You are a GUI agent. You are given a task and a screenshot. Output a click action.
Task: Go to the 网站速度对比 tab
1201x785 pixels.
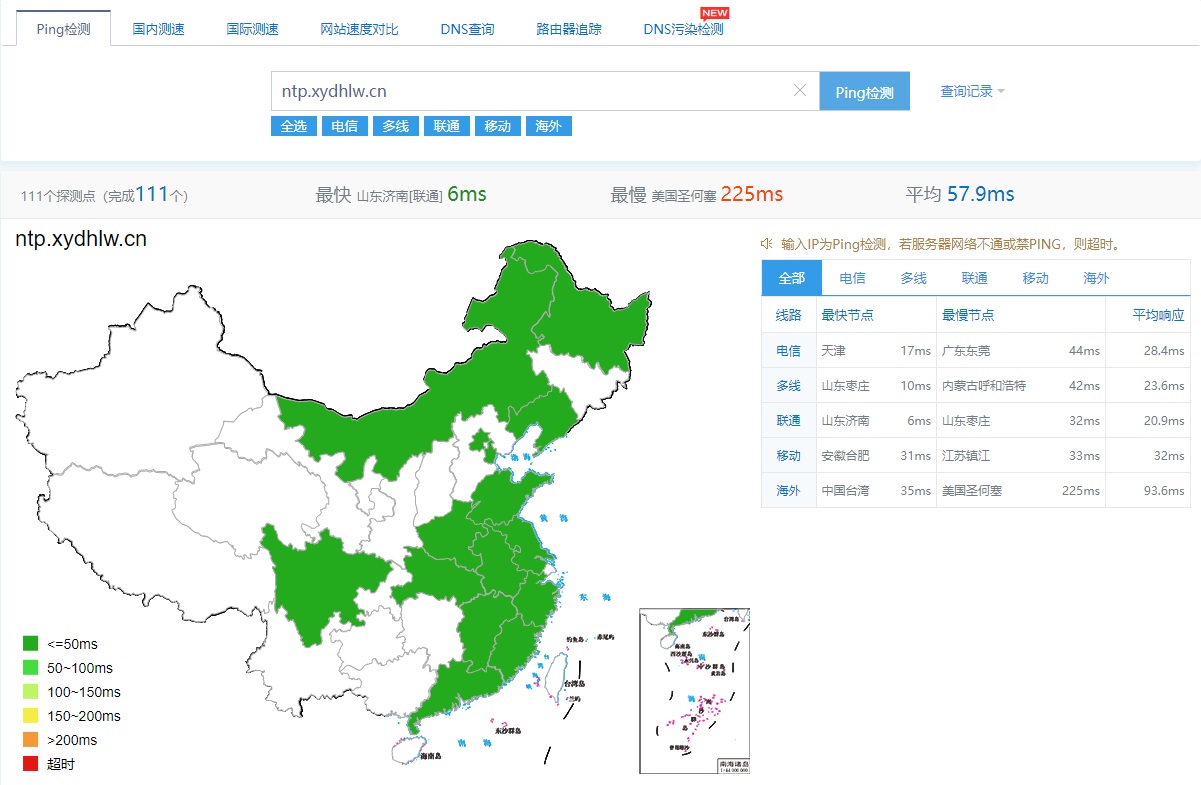pos(360,29)
